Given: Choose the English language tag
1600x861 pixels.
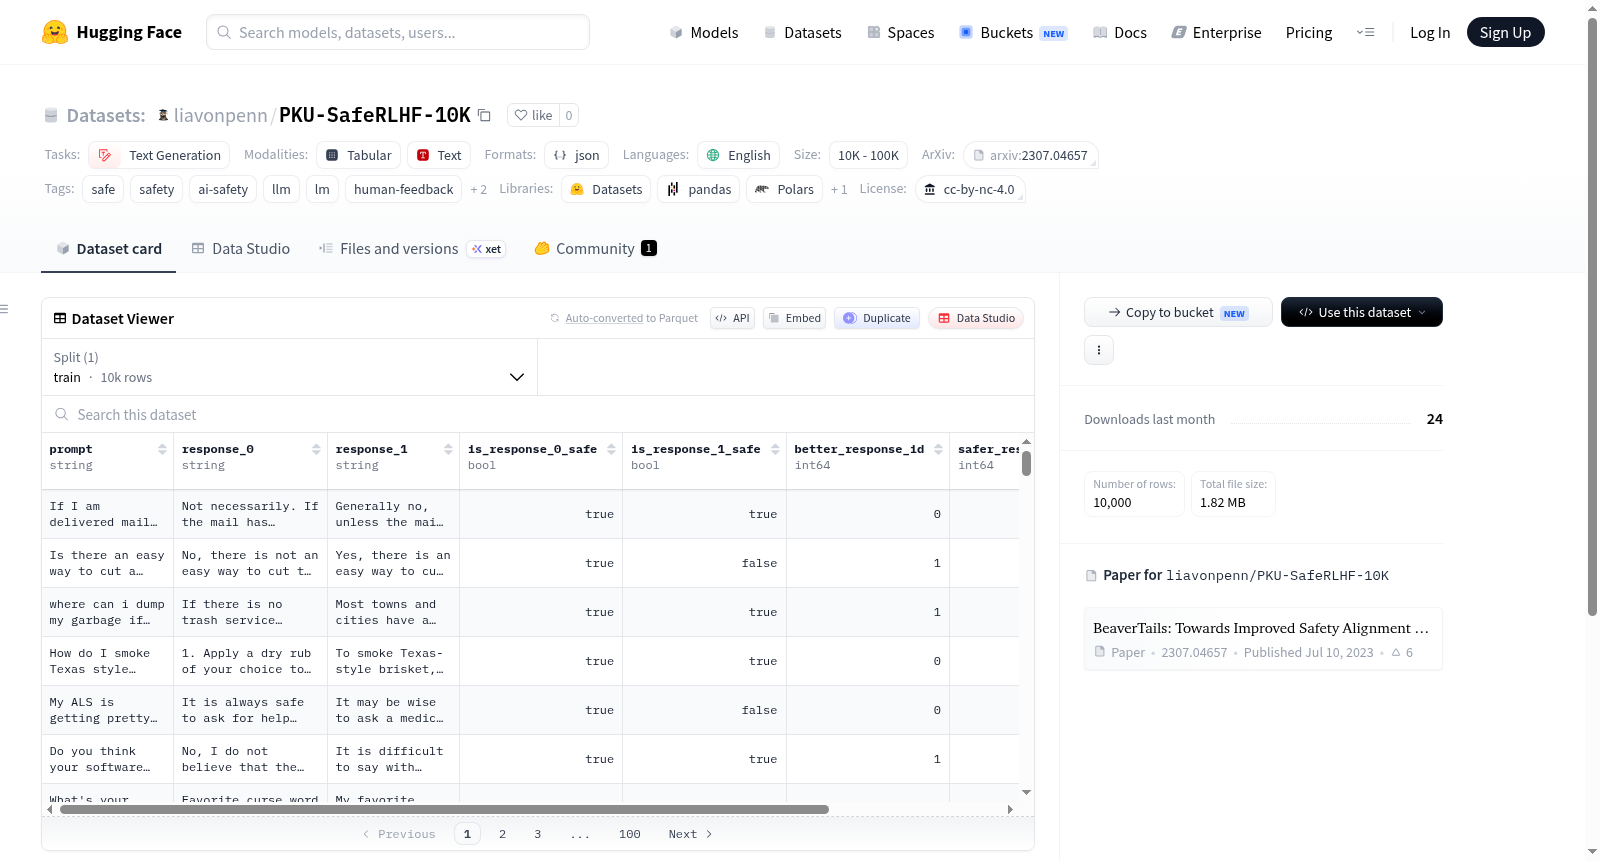Looking at the screenshot, I should tap(738, 155).
